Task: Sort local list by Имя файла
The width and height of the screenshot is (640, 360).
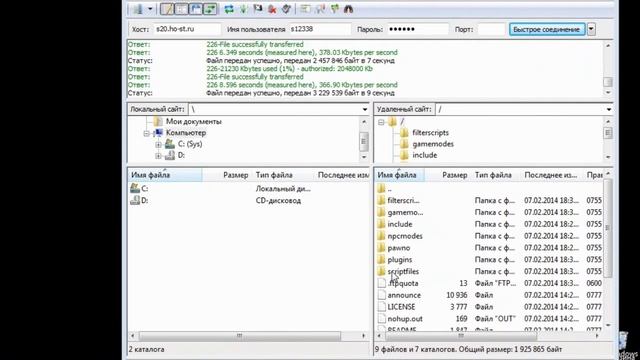Action: click(165, 175)
